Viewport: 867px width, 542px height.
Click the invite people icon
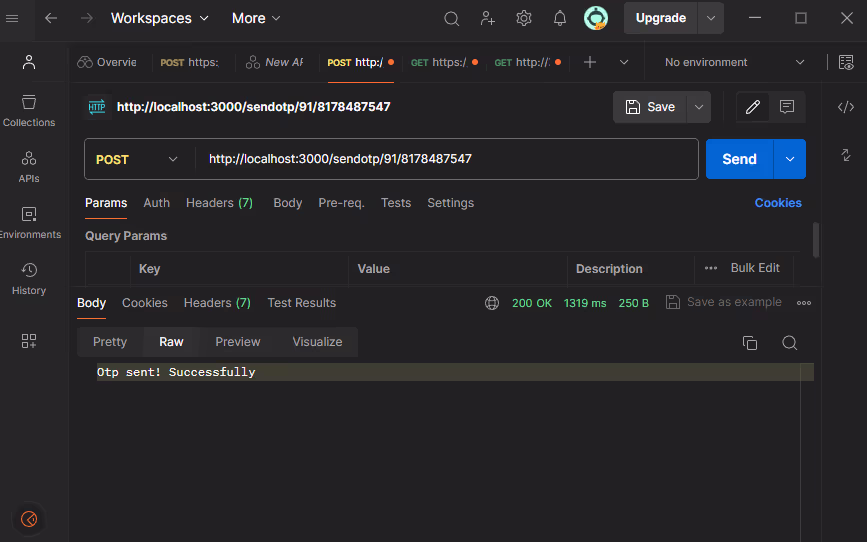pos(488,18)
